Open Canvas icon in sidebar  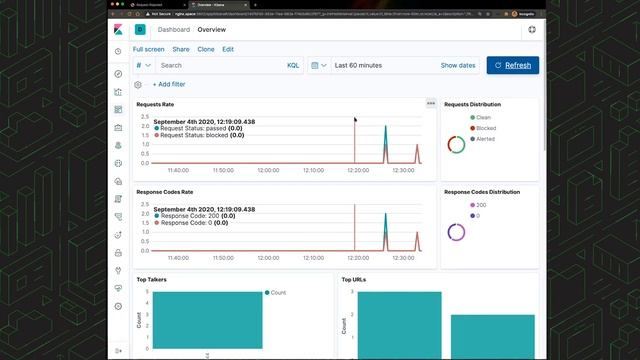point(118,128)
